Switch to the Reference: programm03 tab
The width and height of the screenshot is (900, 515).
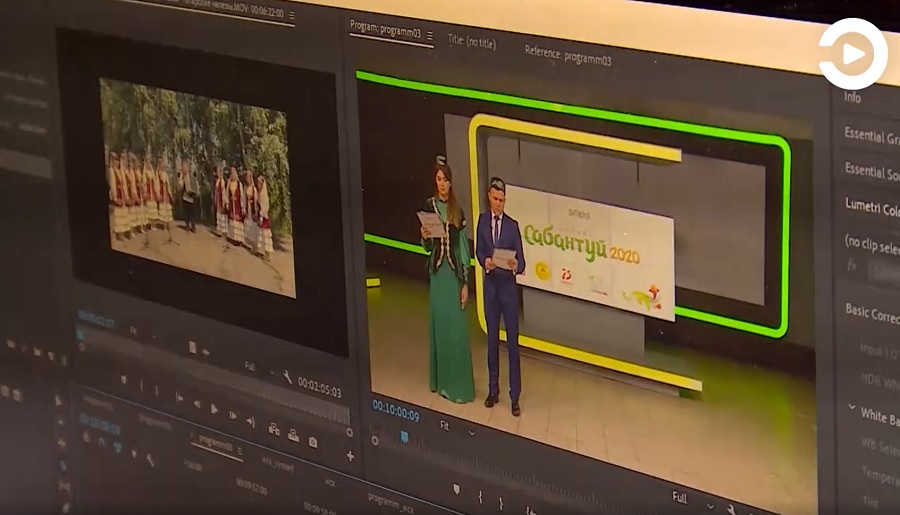coord(568,56)
